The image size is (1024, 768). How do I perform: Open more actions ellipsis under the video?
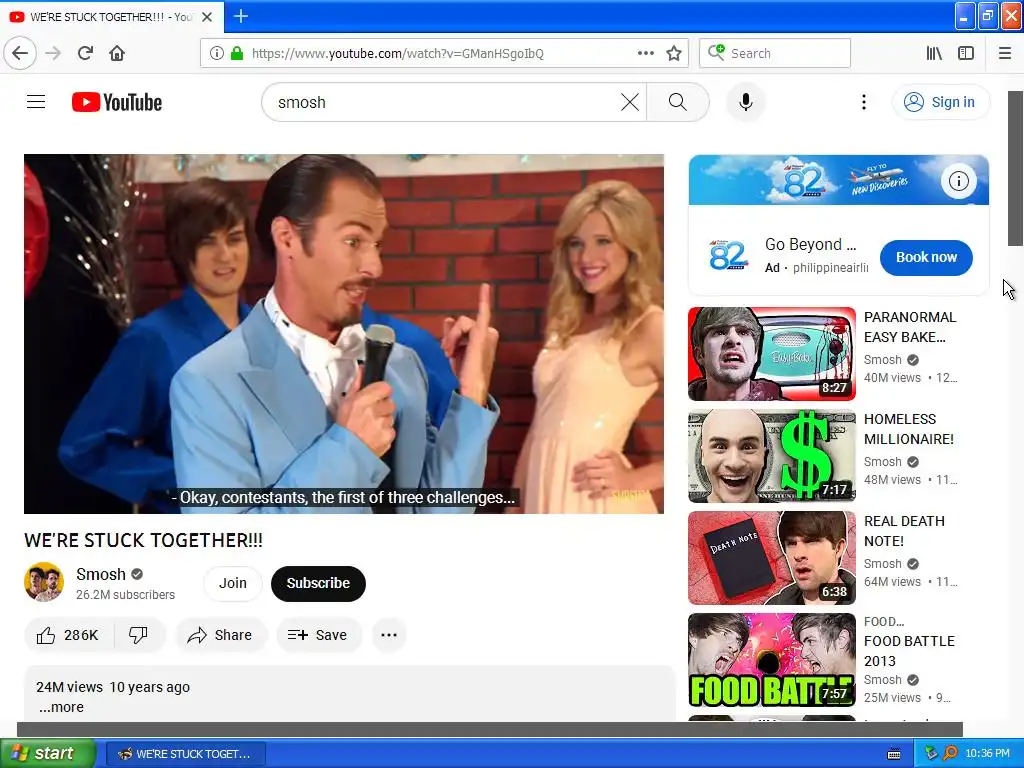389,635
